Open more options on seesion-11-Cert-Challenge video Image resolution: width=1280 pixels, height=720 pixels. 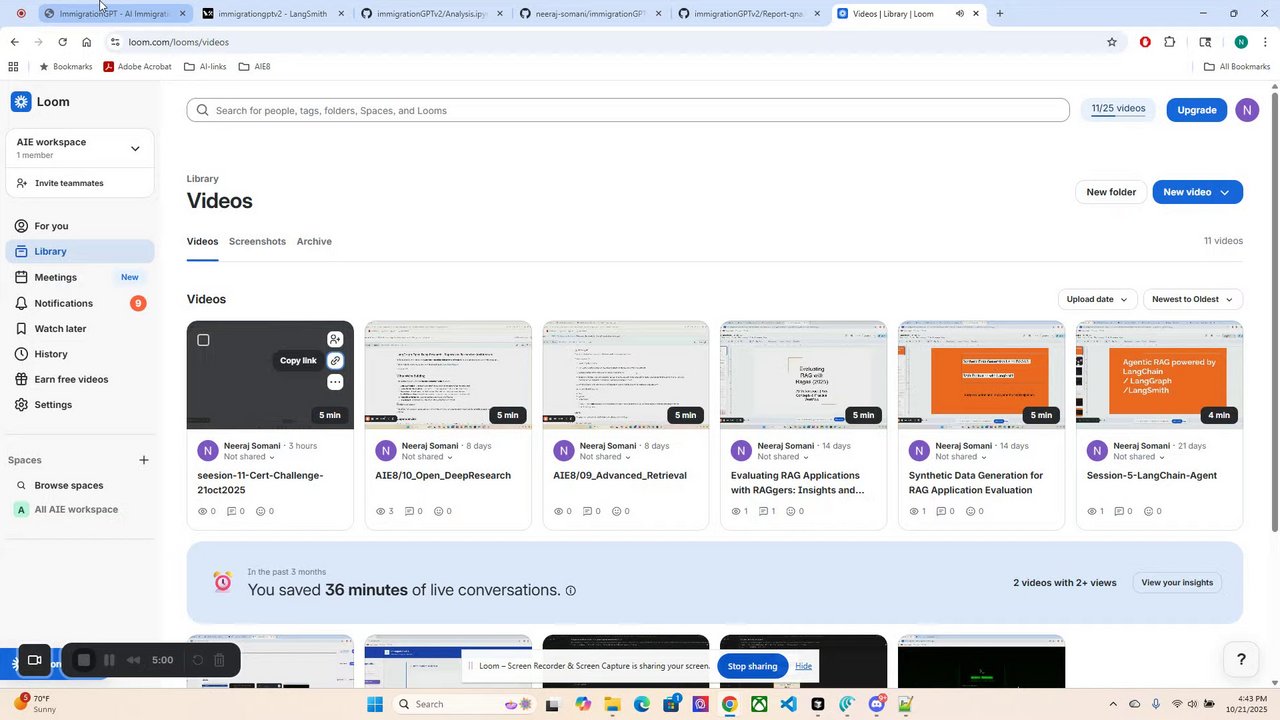click(335, 382)
